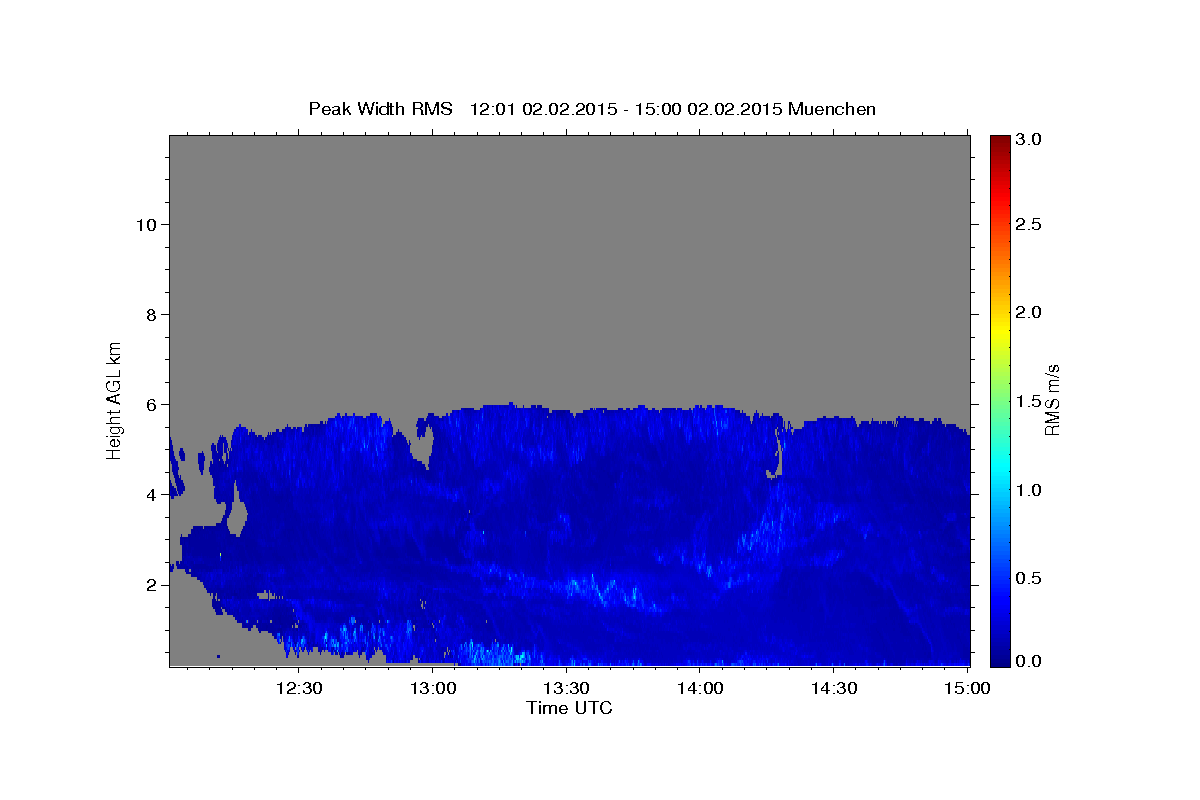Click the 14:30 time tick label
The width and height of the screenshot is (1200, 800).
tap(834, 688)
